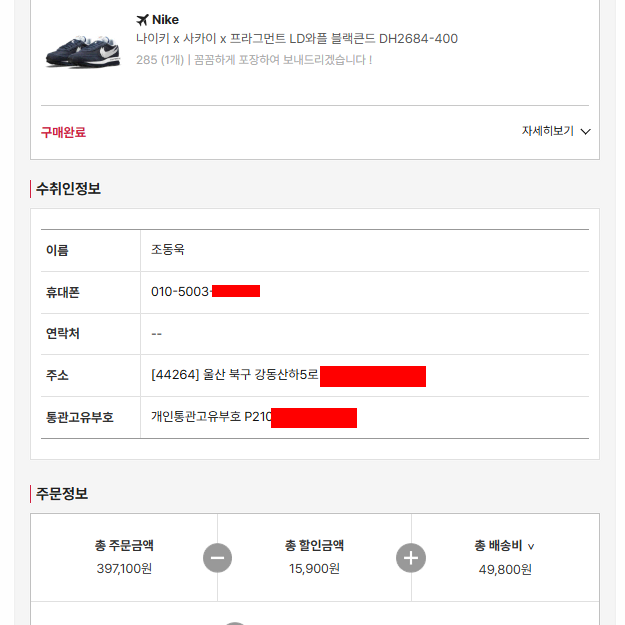Click the 총 배송비 label
This screenshot has height=625, width=625.
498,545
